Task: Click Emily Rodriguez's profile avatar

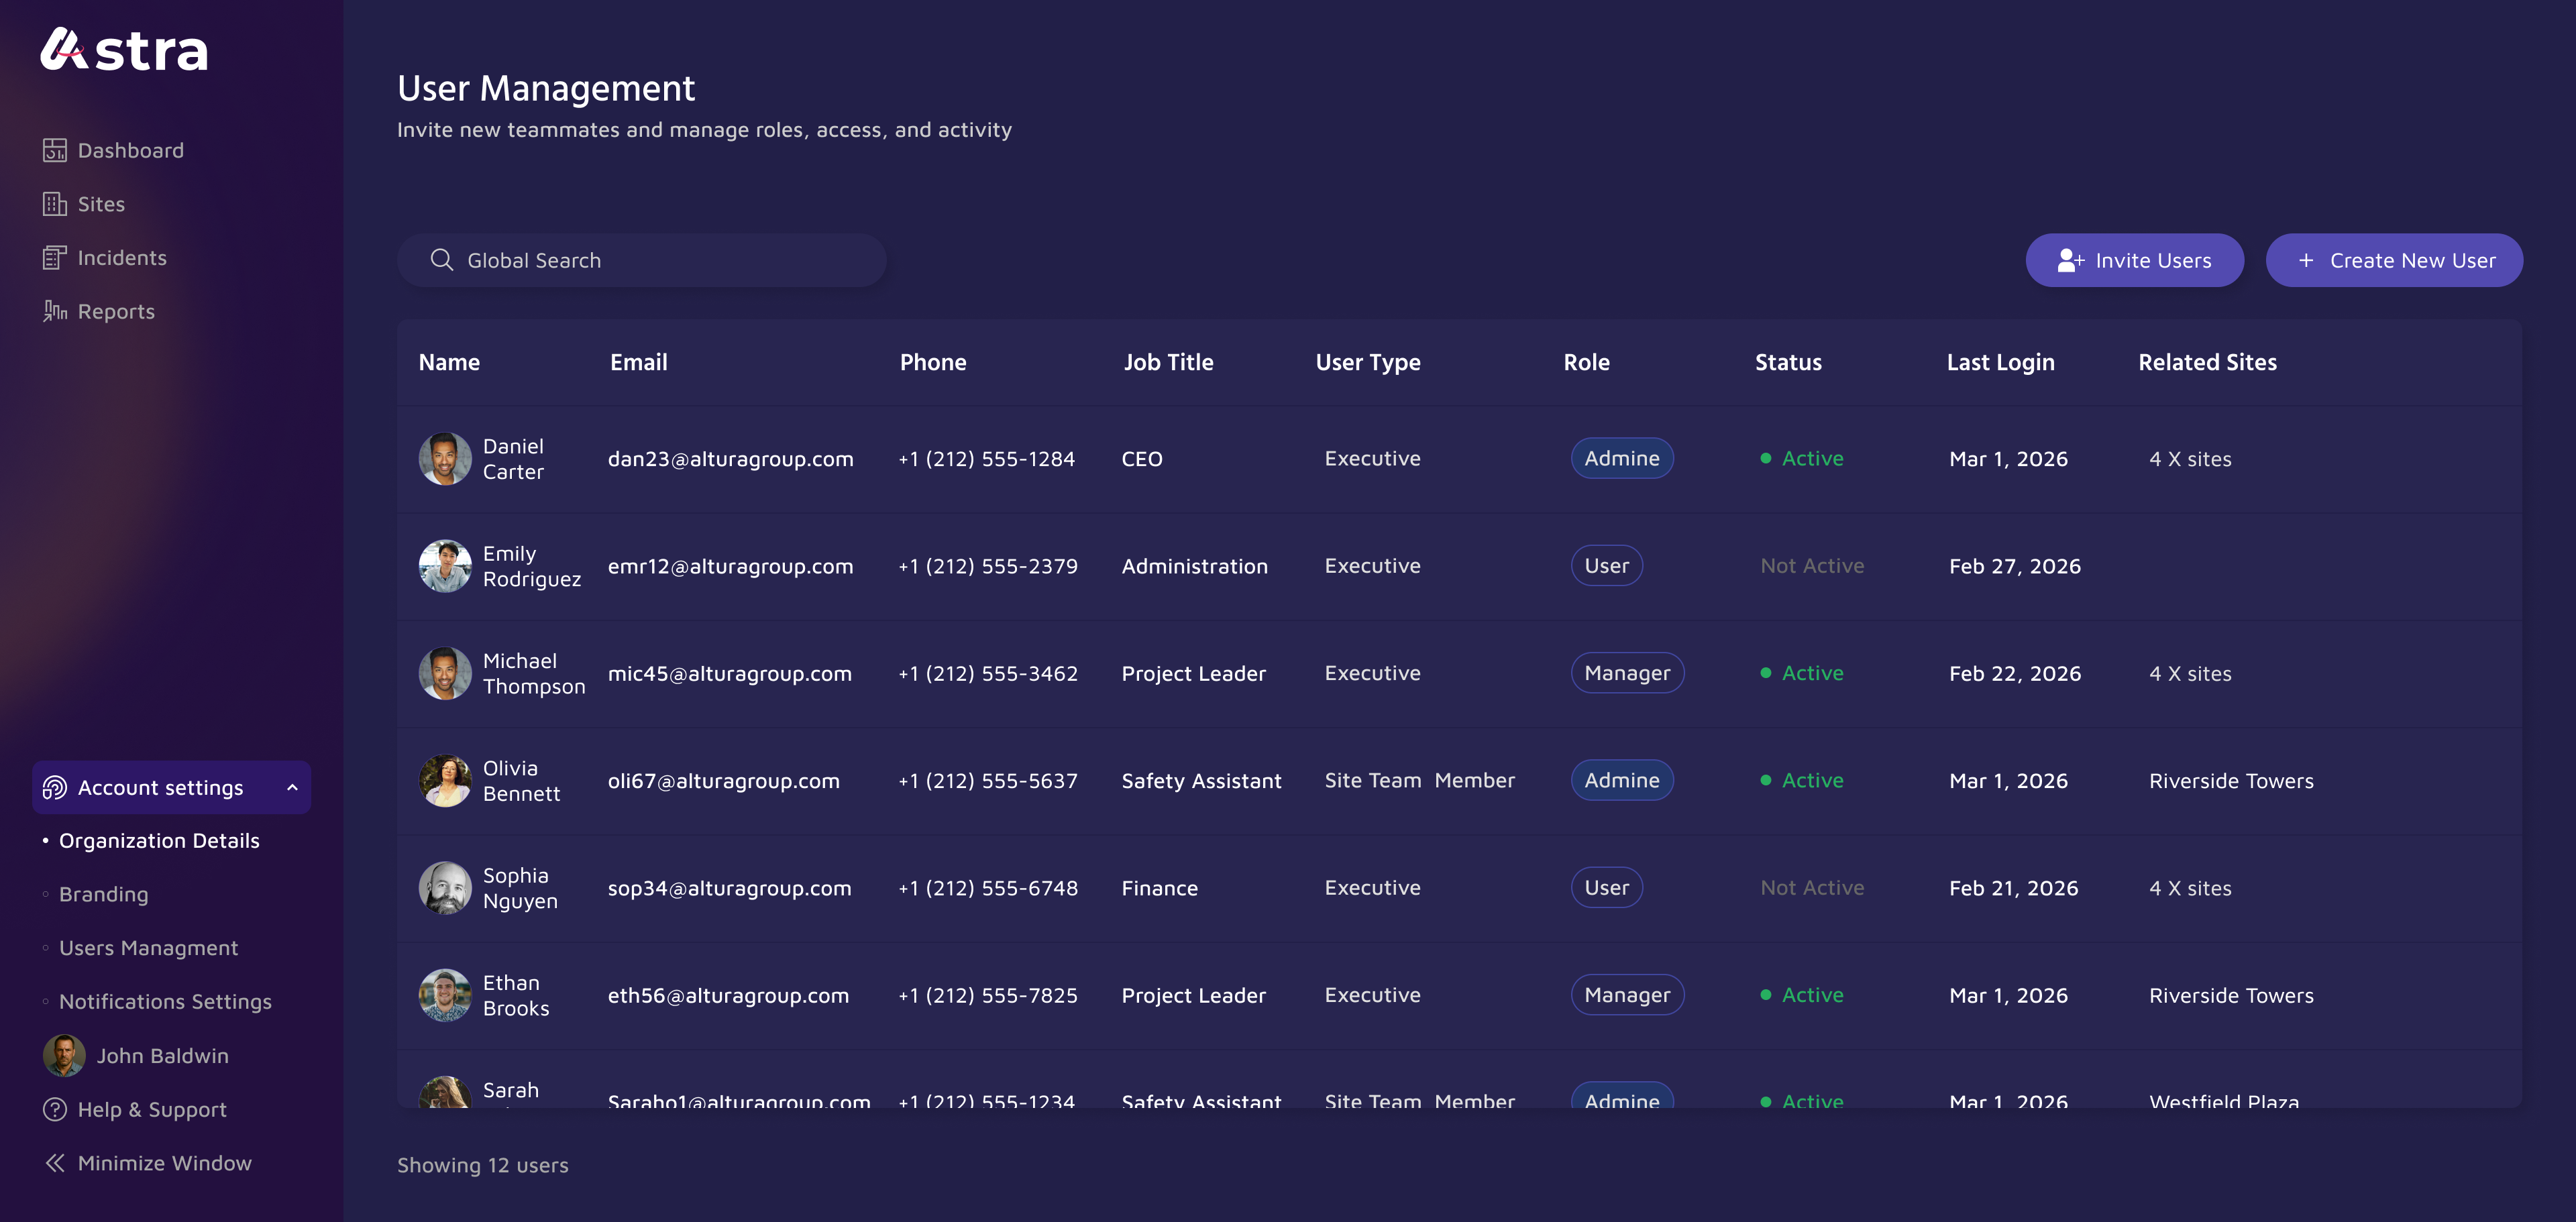Action: 444,565
